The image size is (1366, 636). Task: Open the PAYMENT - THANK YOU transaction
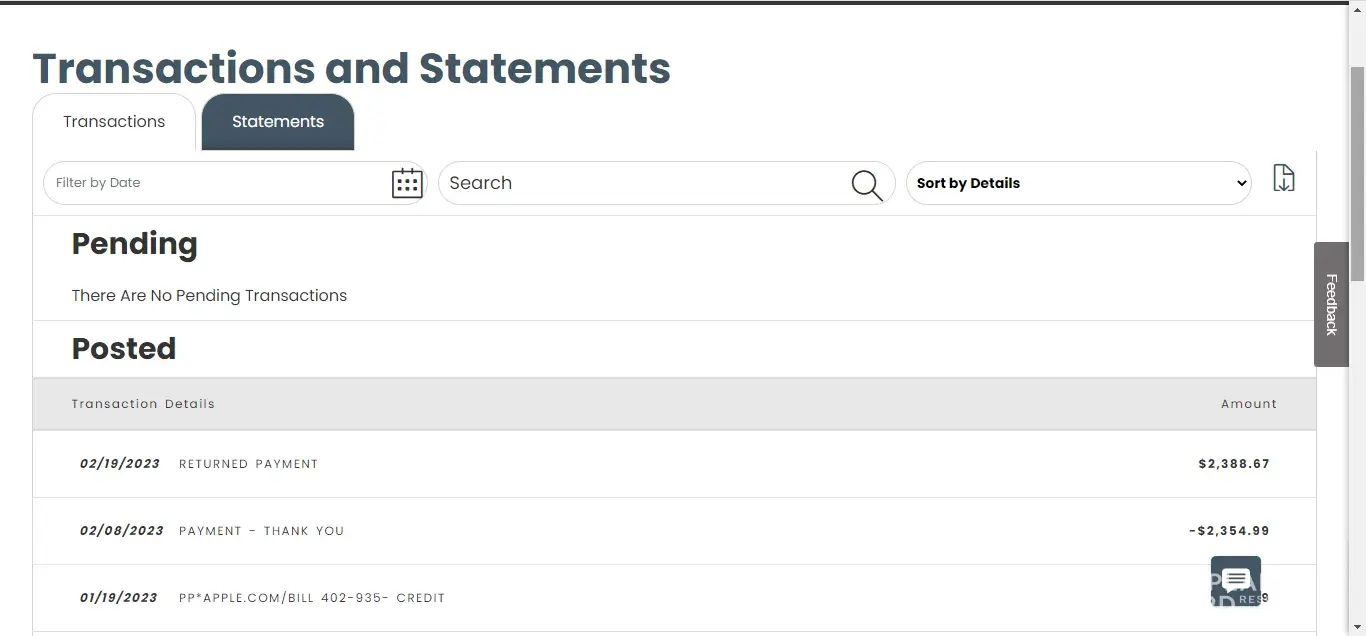click(x=261, y=531)
